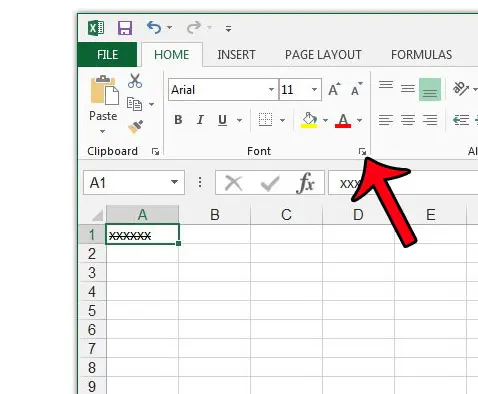
Task: Click the Redo arrow icon
Action: tap(194, 28)
